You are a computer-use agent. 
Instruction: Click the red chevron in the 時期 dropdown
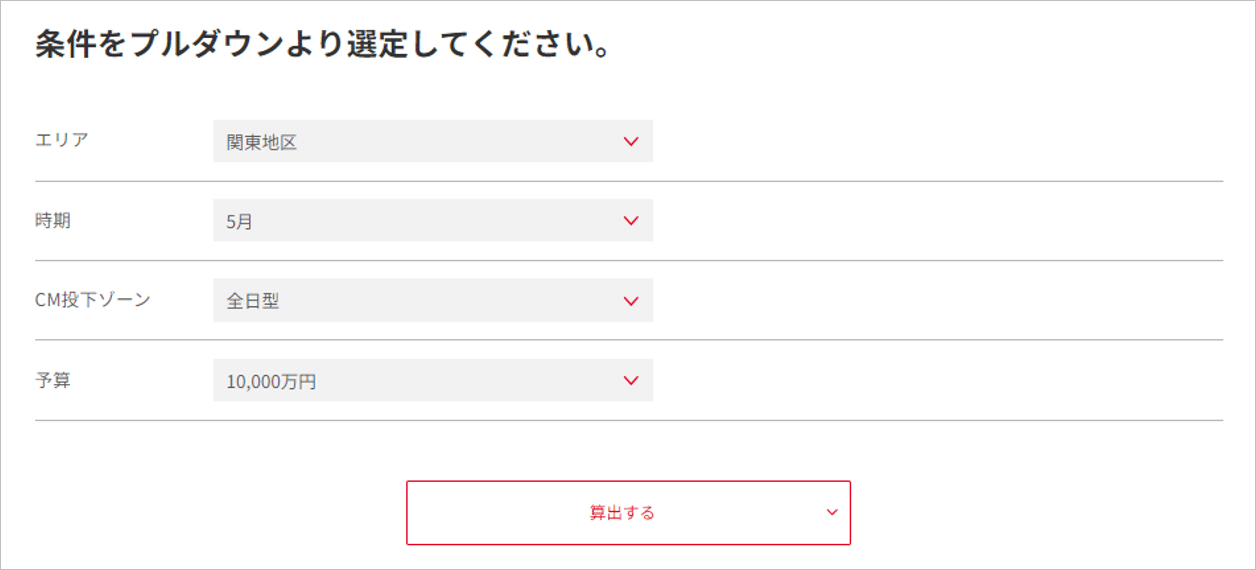(x=631, y=221)
